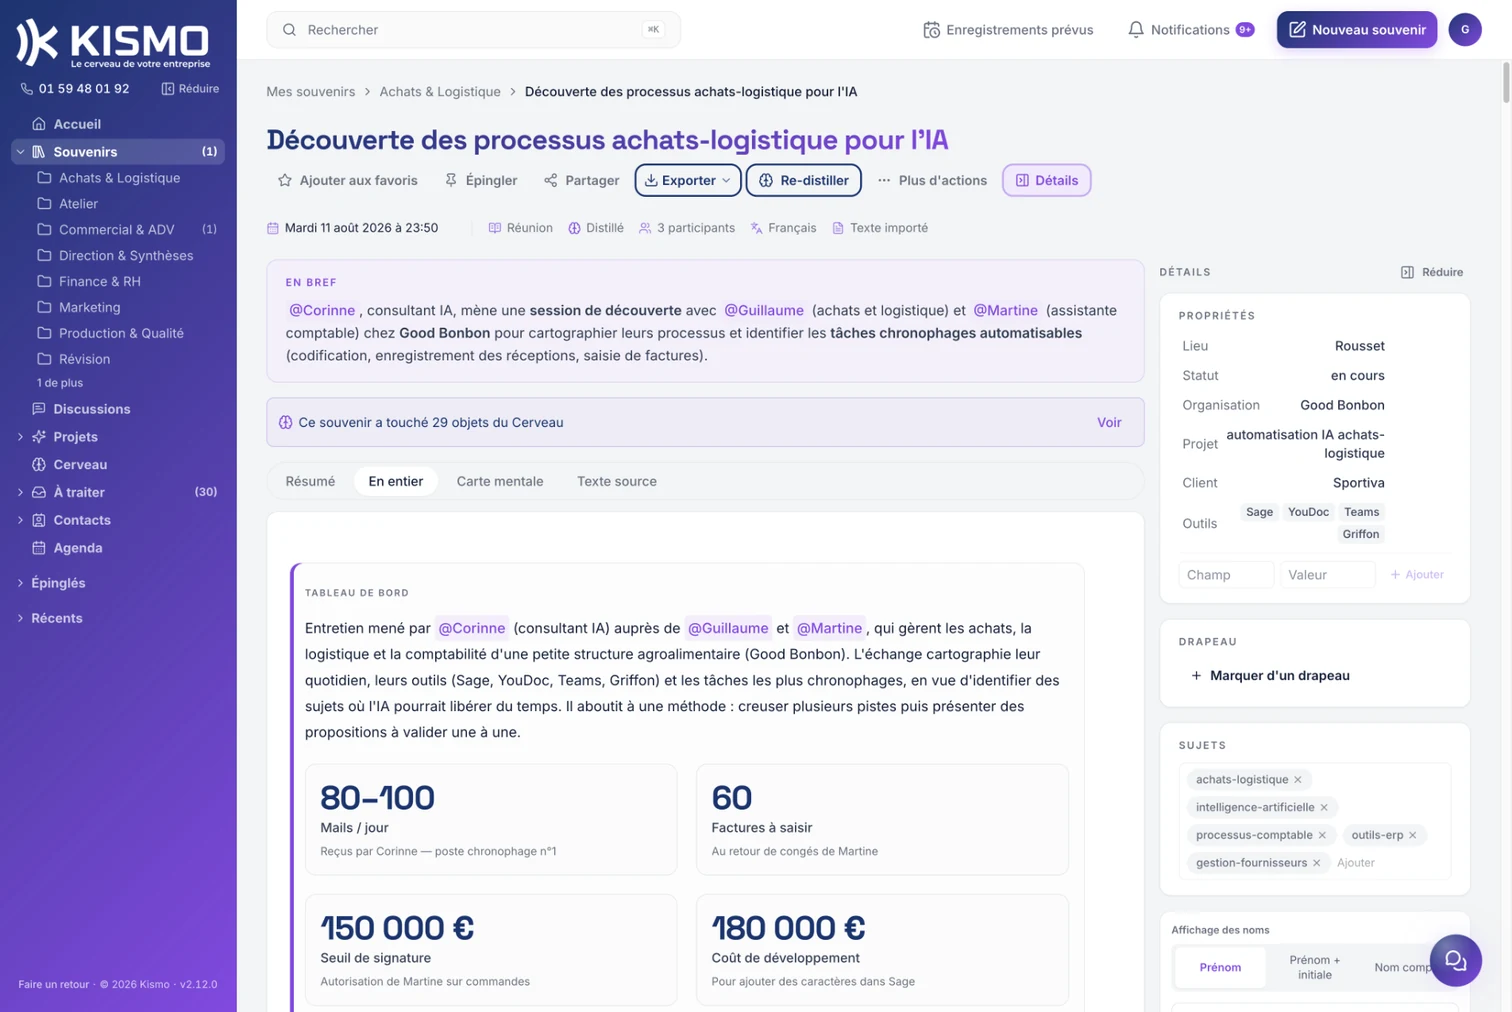1512x1012 pixels.
Task: Expand the À traiter section
Action: 20,492
